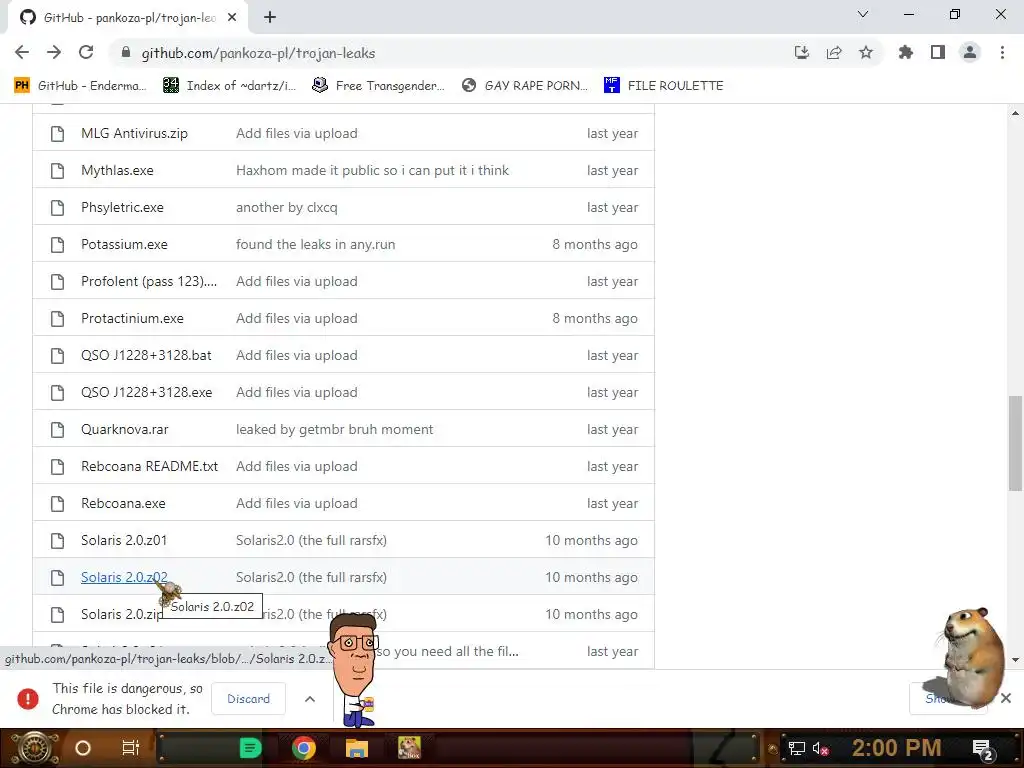Open Google Chrome from taskbar

tap(304, 748)
